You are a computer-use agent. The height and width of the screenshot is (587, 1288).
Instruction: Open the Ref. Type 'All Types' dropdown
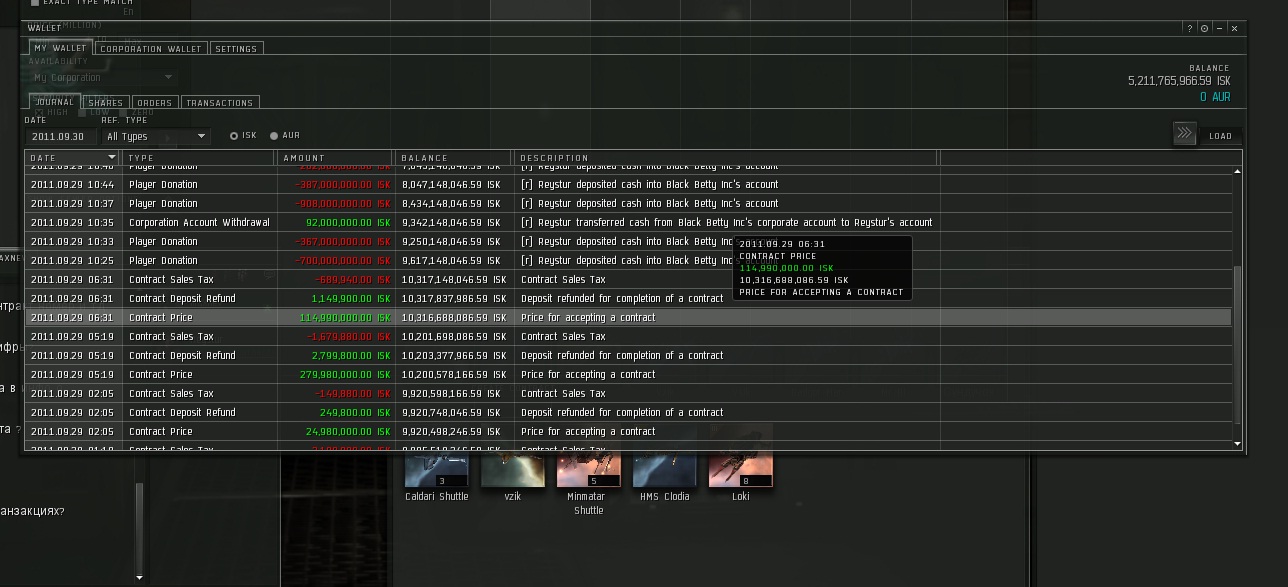(156, 136)
